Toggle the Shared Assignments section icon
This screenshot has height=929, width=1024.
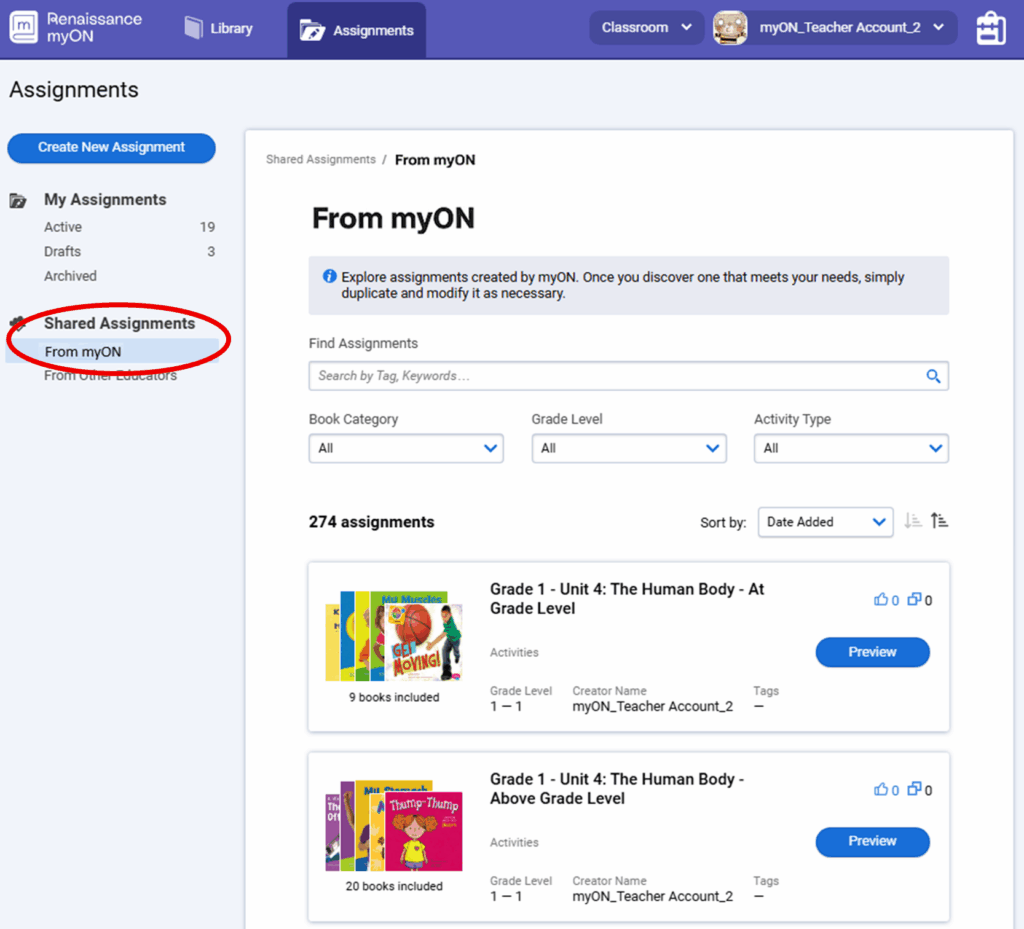click(17, 323)
